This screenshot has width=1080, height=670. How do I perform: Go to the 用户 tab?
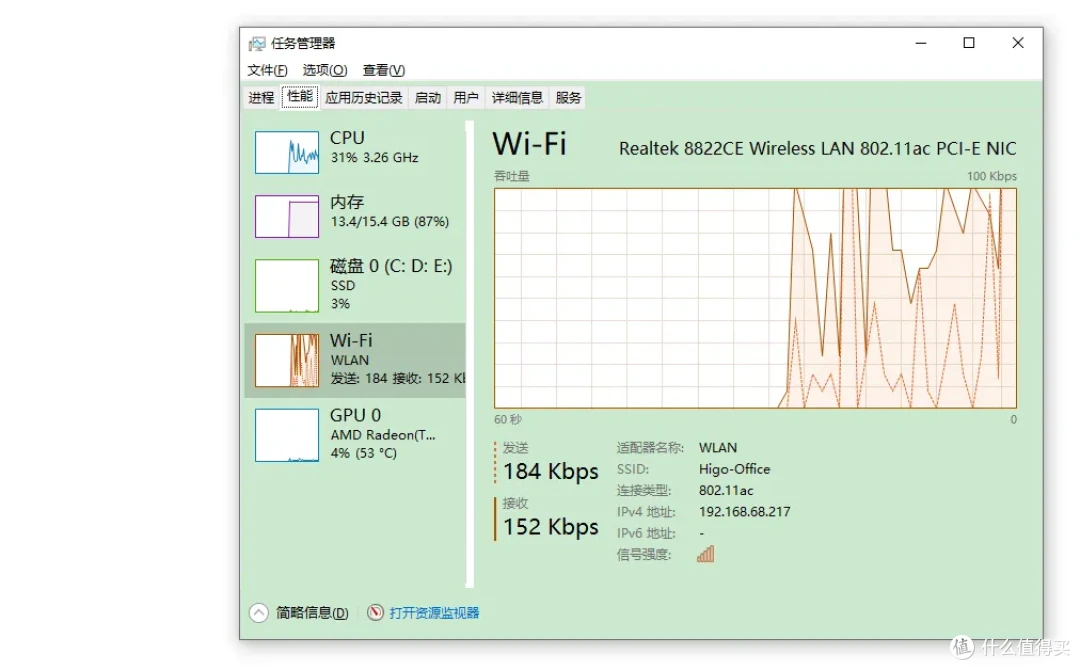click(x=466, y=98)
